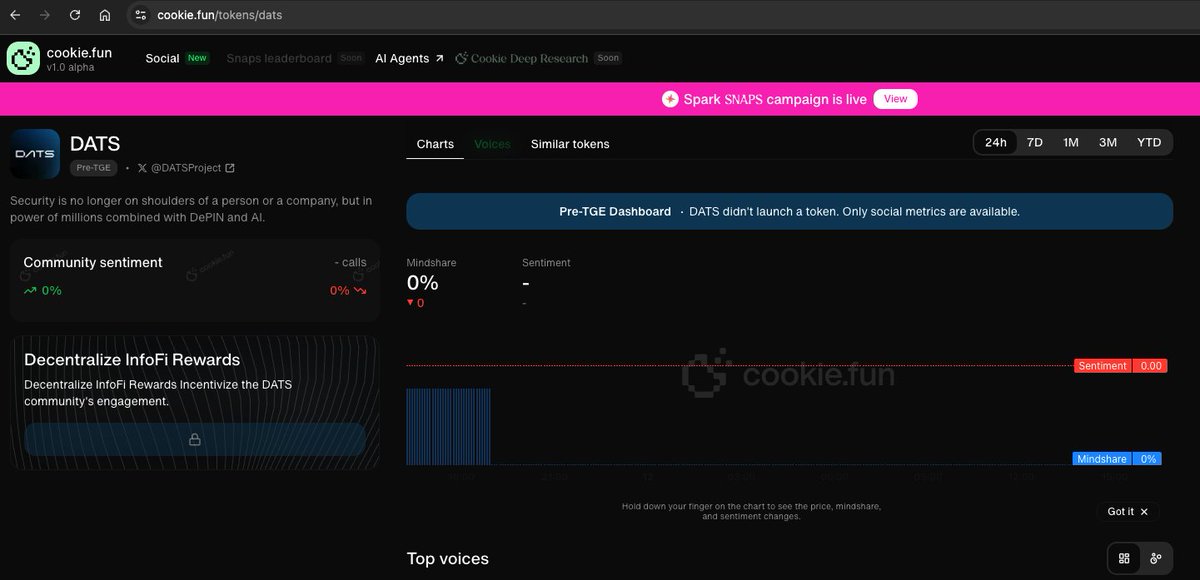The height and width of the screenshot is (580, 1200).
Task: Click the DATS token name heading
Action: tap(95, 144)
